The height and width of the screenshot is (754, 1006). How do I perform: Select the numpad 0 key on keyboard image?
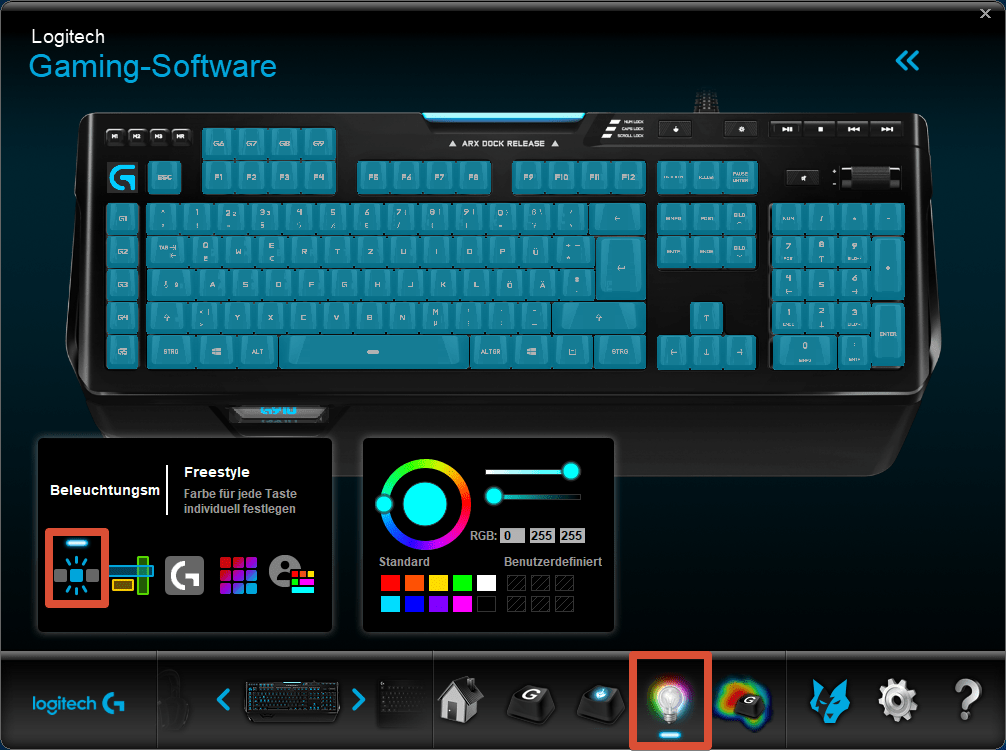(x=805, y=352)
